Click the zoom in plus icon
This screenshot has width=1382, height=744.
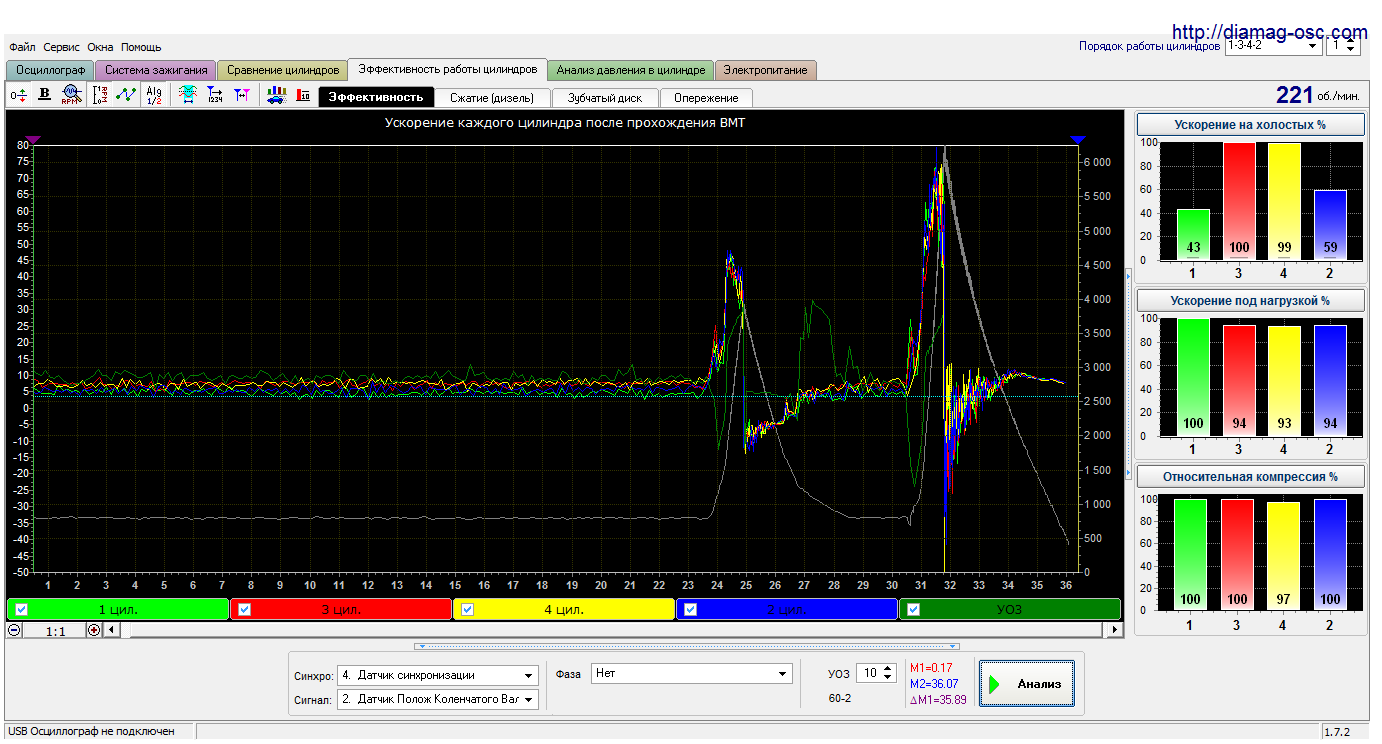click(94, 630)
